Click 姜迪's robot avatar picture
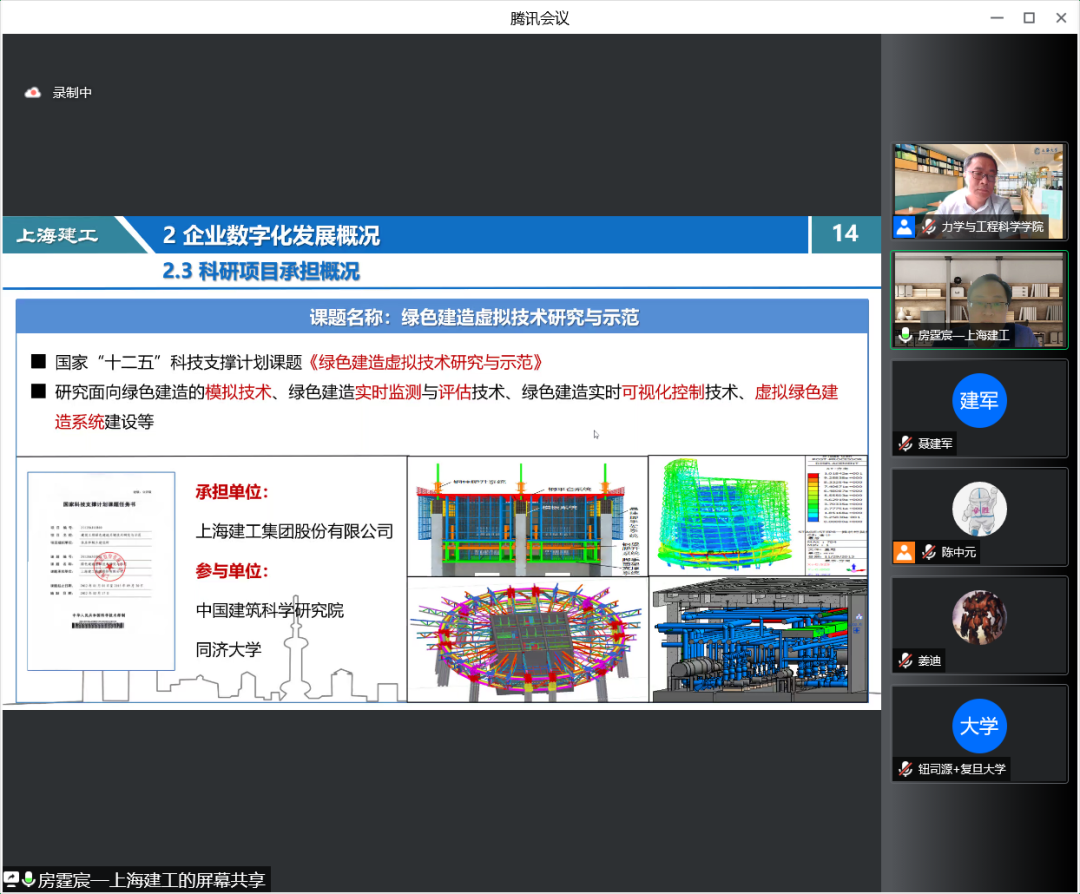 pos(979,617)
